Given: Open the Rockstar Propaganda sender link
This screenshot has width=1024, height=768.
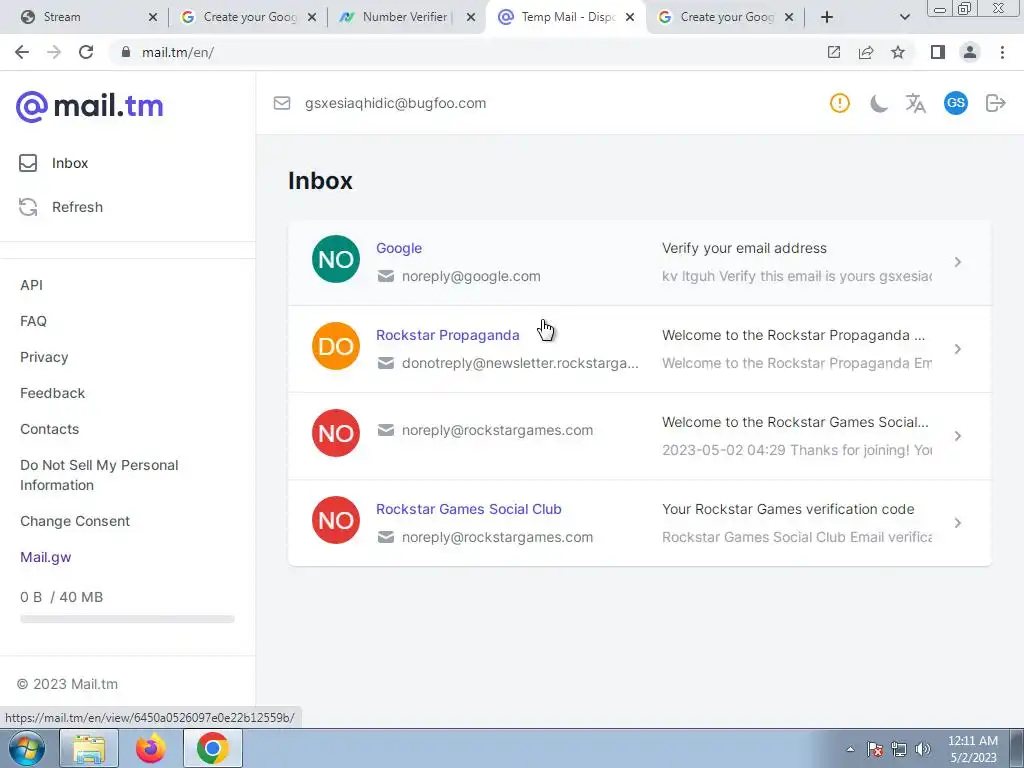Looking at the screenshot, I should pyautogui.click(x=448, y=335).
